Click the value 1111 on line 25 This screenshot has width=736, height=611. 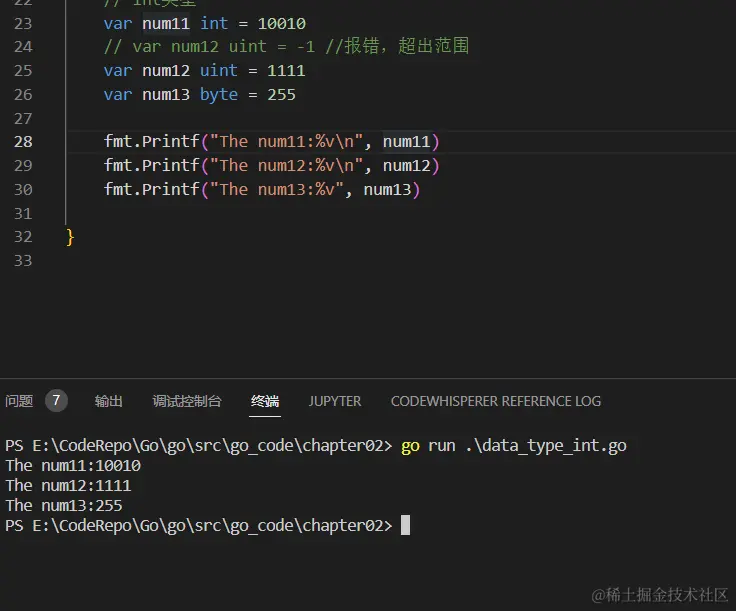pos(286,71)
